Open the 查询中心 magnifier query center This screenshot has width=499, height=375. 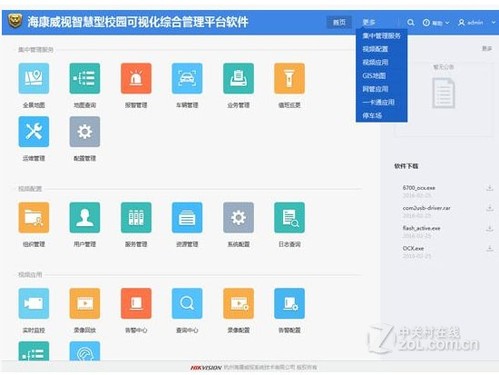point(187,303)
